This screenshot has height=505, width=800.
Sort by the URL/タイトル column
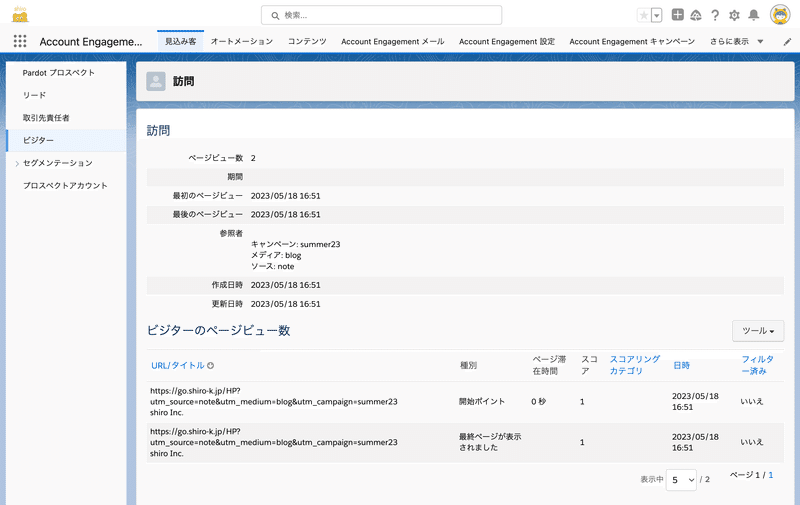coord(178,365)
